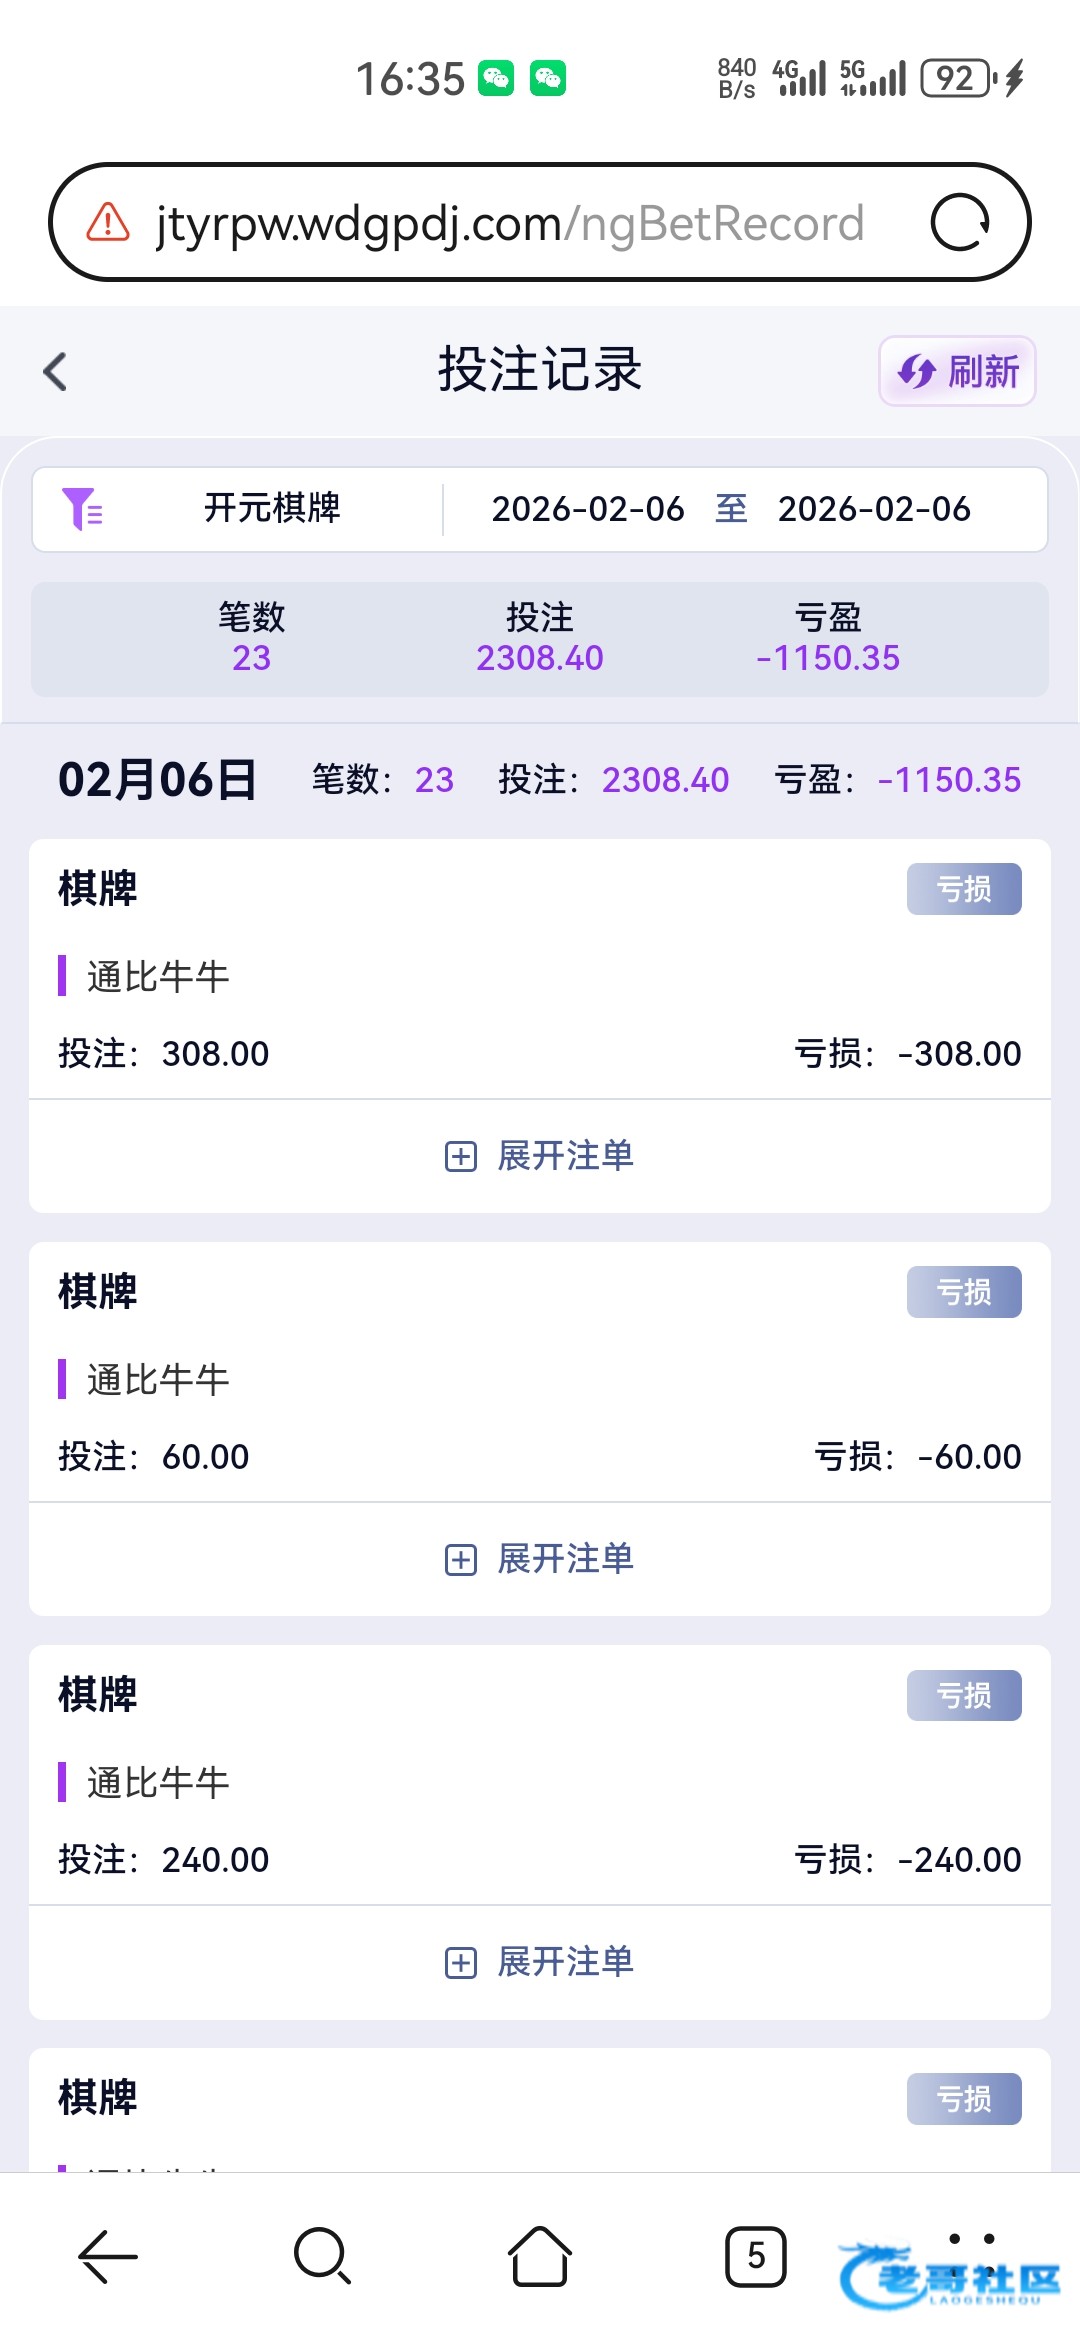Select the start date 2026-02-06
The height and width of the screenshot is (2340, 1080).
(x=588, y=509)
